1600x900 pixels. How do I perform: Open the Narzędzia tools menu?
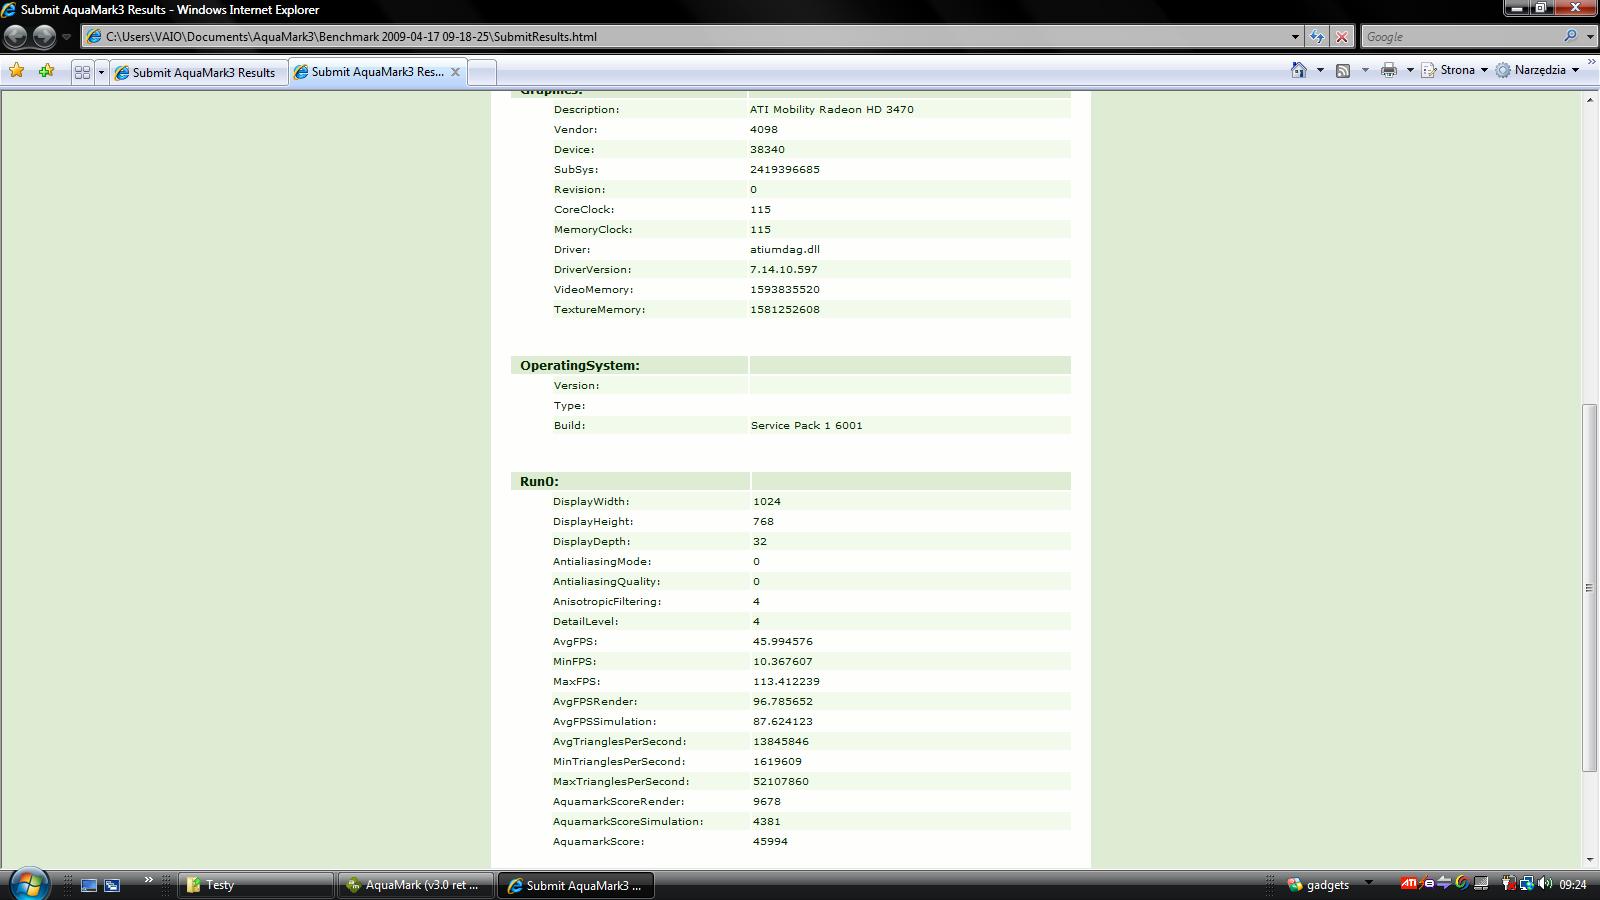[1537, 70]
